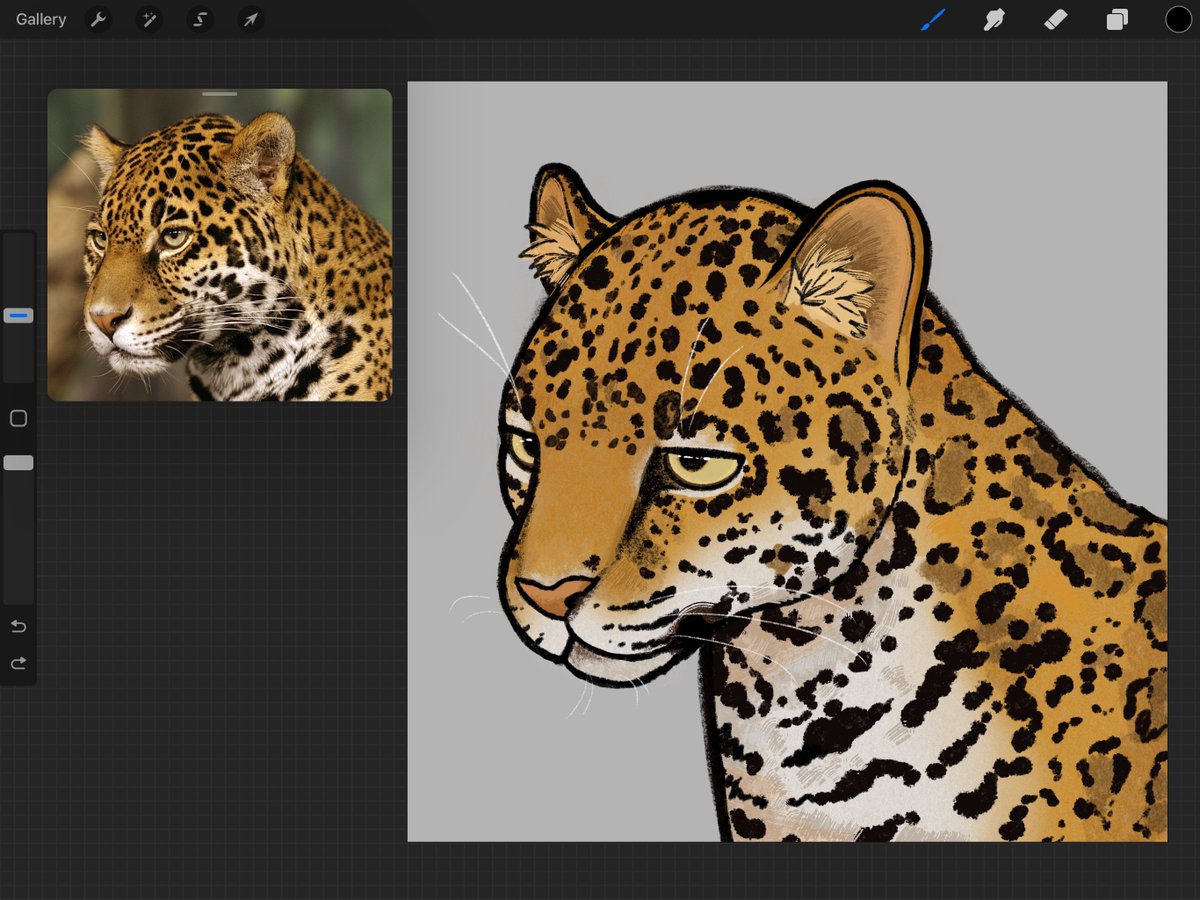Open the black color picker swatch
The width and height of the screenshot is (1200, 900).
1178,19
